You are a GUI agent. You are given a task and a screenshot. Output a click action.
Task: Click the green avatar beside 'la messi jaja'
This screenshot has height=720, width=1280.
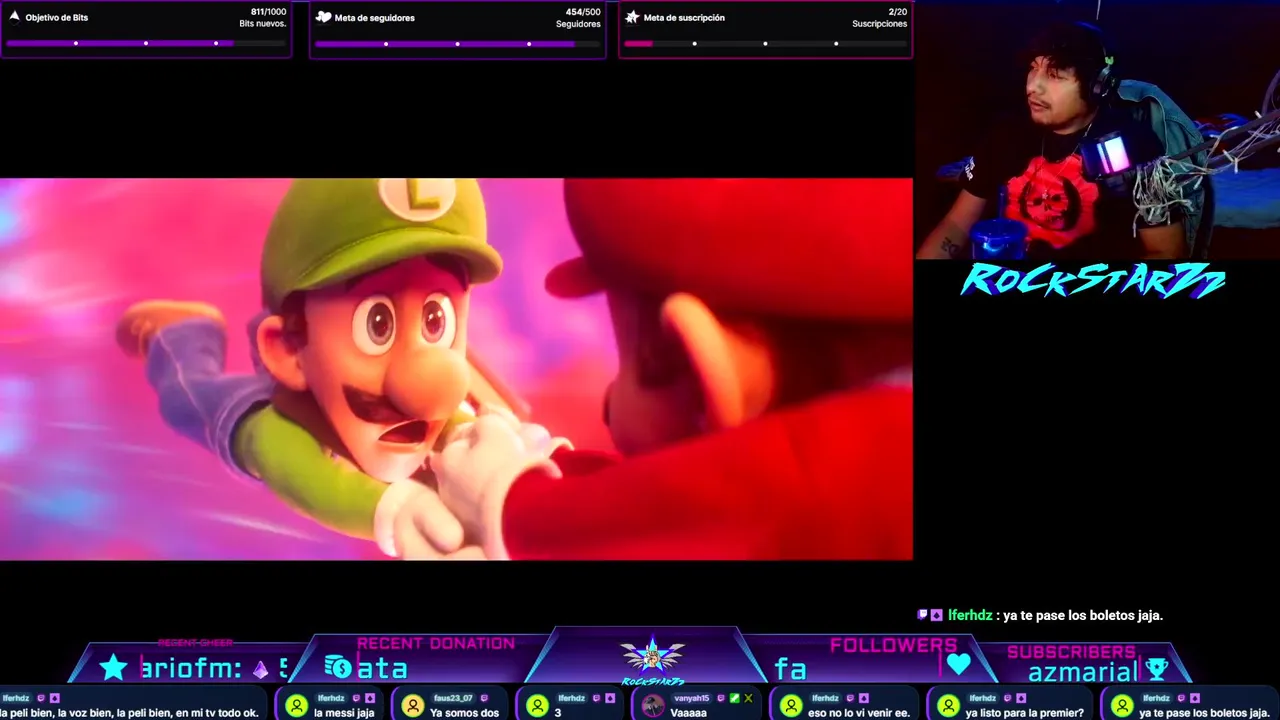click(296, 706)
